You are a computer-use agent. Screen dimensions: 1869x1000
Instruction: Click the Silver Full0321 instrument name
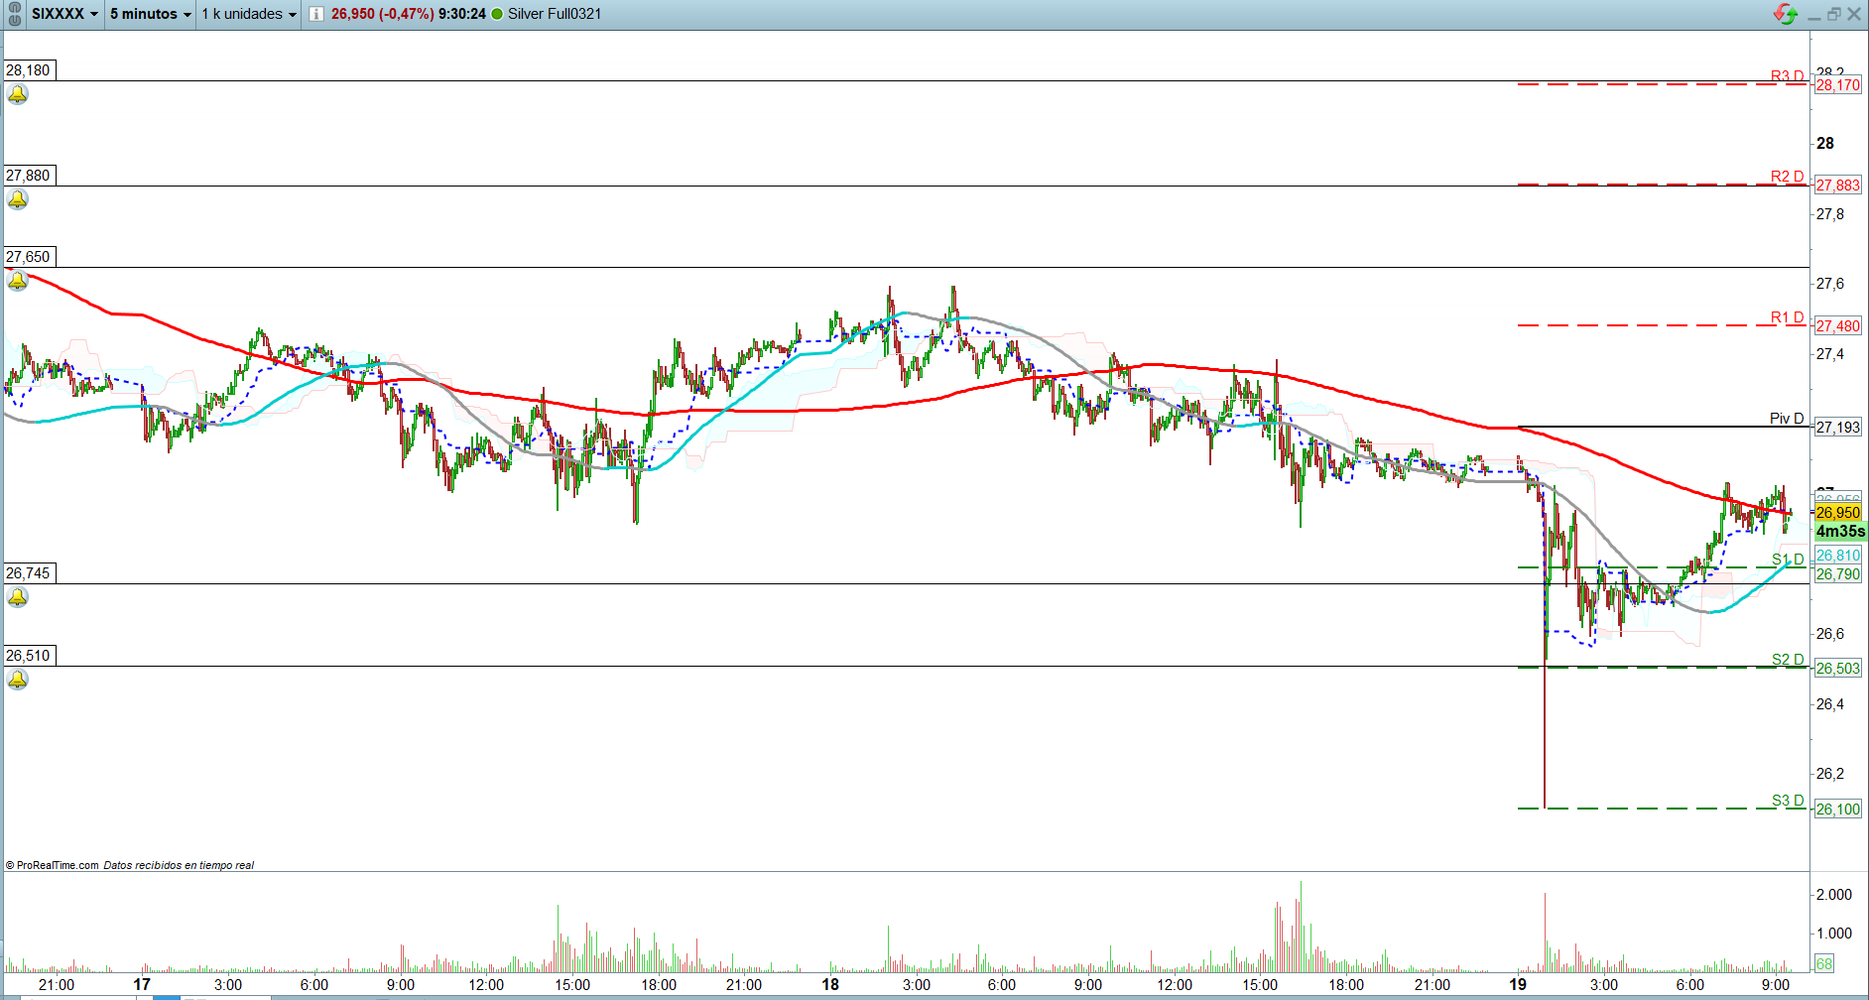554,14
